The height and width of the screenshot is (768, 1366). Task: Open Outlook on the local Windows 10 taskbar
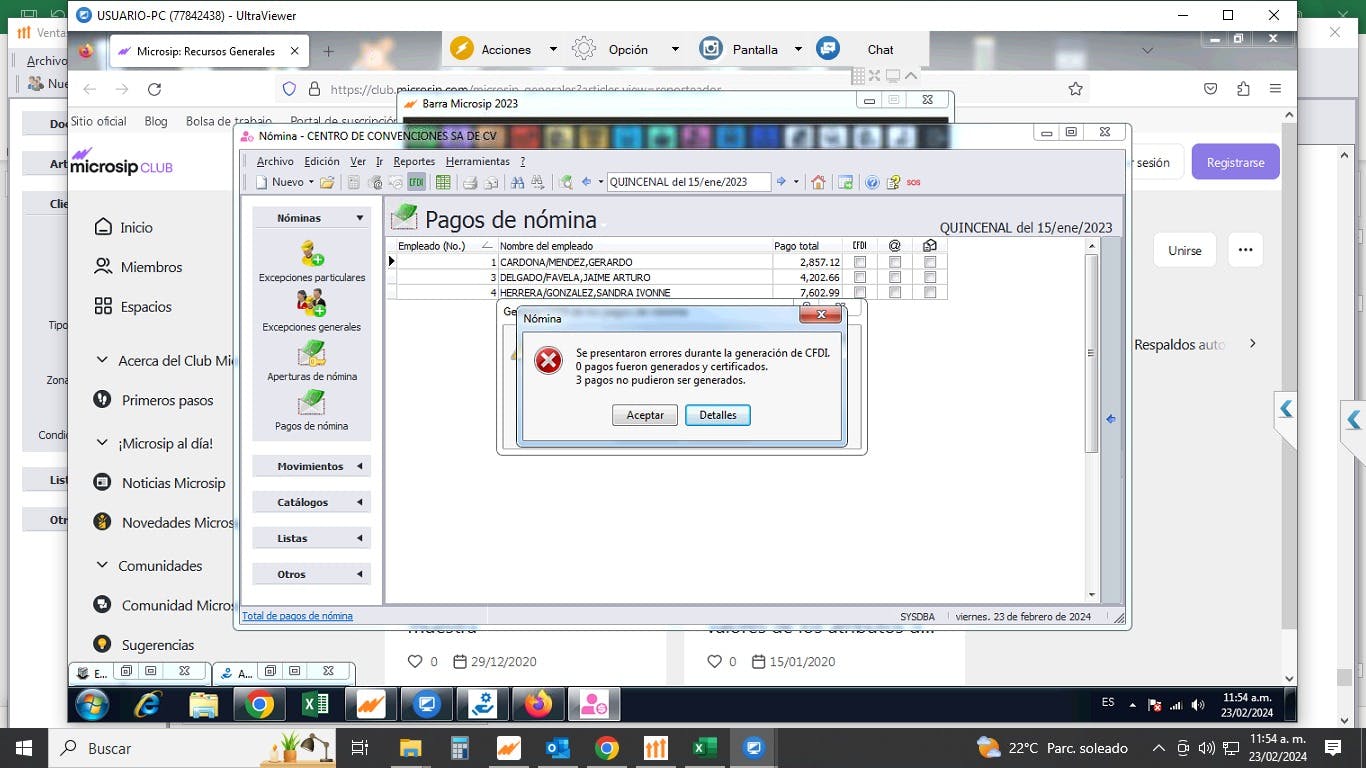tap(558, 748)
